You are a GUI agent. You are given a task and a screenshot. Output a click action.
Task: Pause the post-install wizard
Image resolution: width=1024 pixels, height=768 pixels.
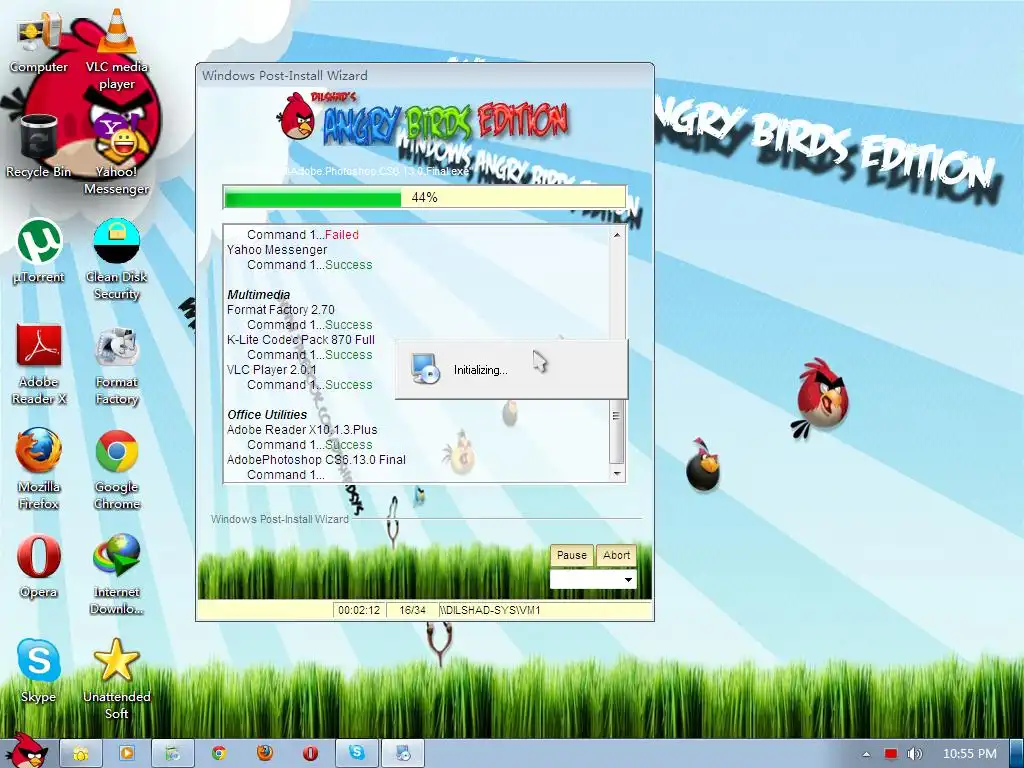571,555
